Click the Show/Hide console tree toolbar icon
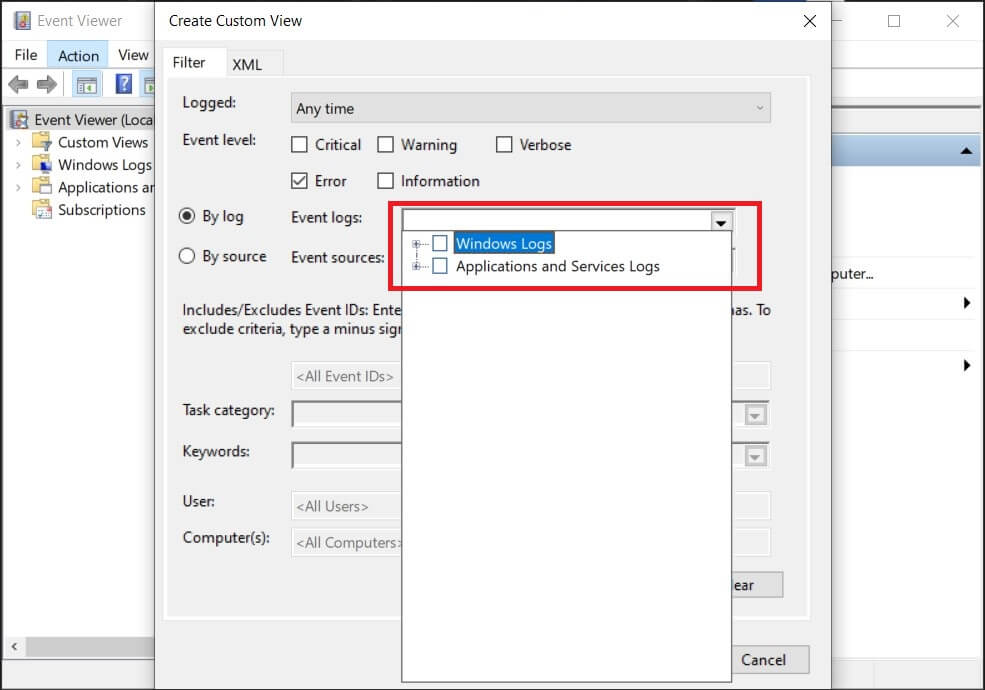This screenshot has height=690, width=985. [x=86, y=84]
